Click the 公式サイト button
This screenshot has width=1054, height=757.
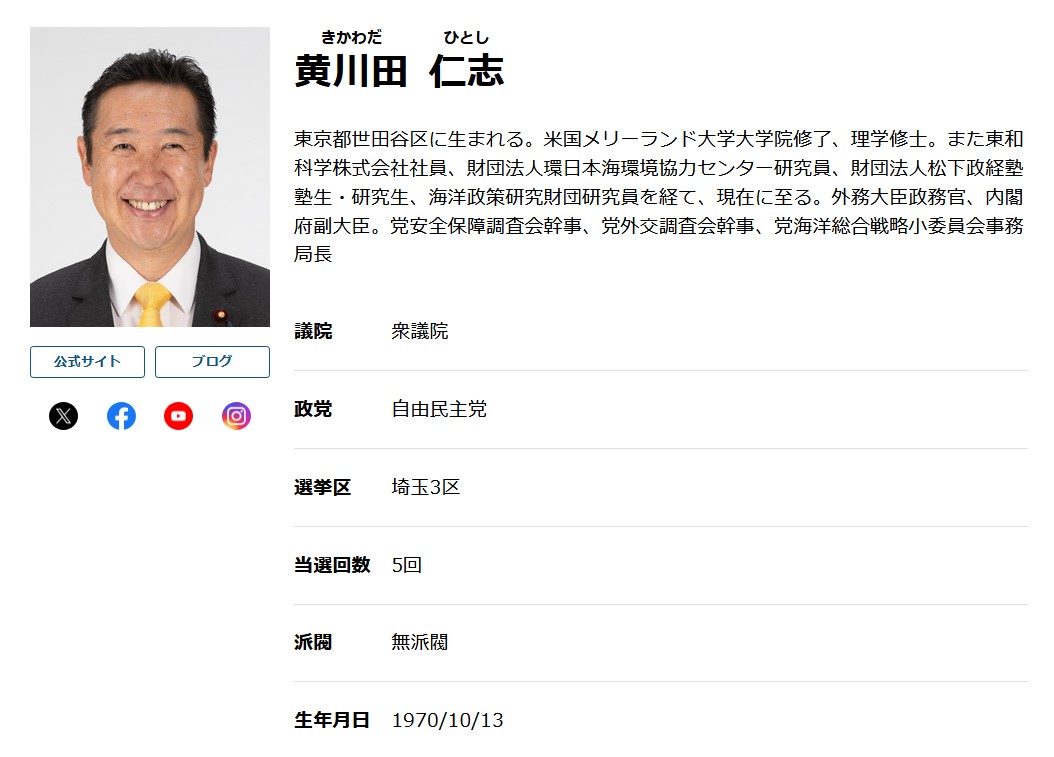coord(87,362)
